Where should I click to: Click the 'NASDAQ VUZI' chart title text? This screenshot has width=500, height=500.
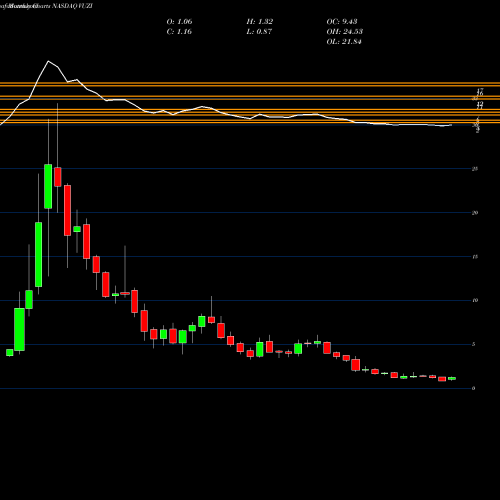click(72, 6)
